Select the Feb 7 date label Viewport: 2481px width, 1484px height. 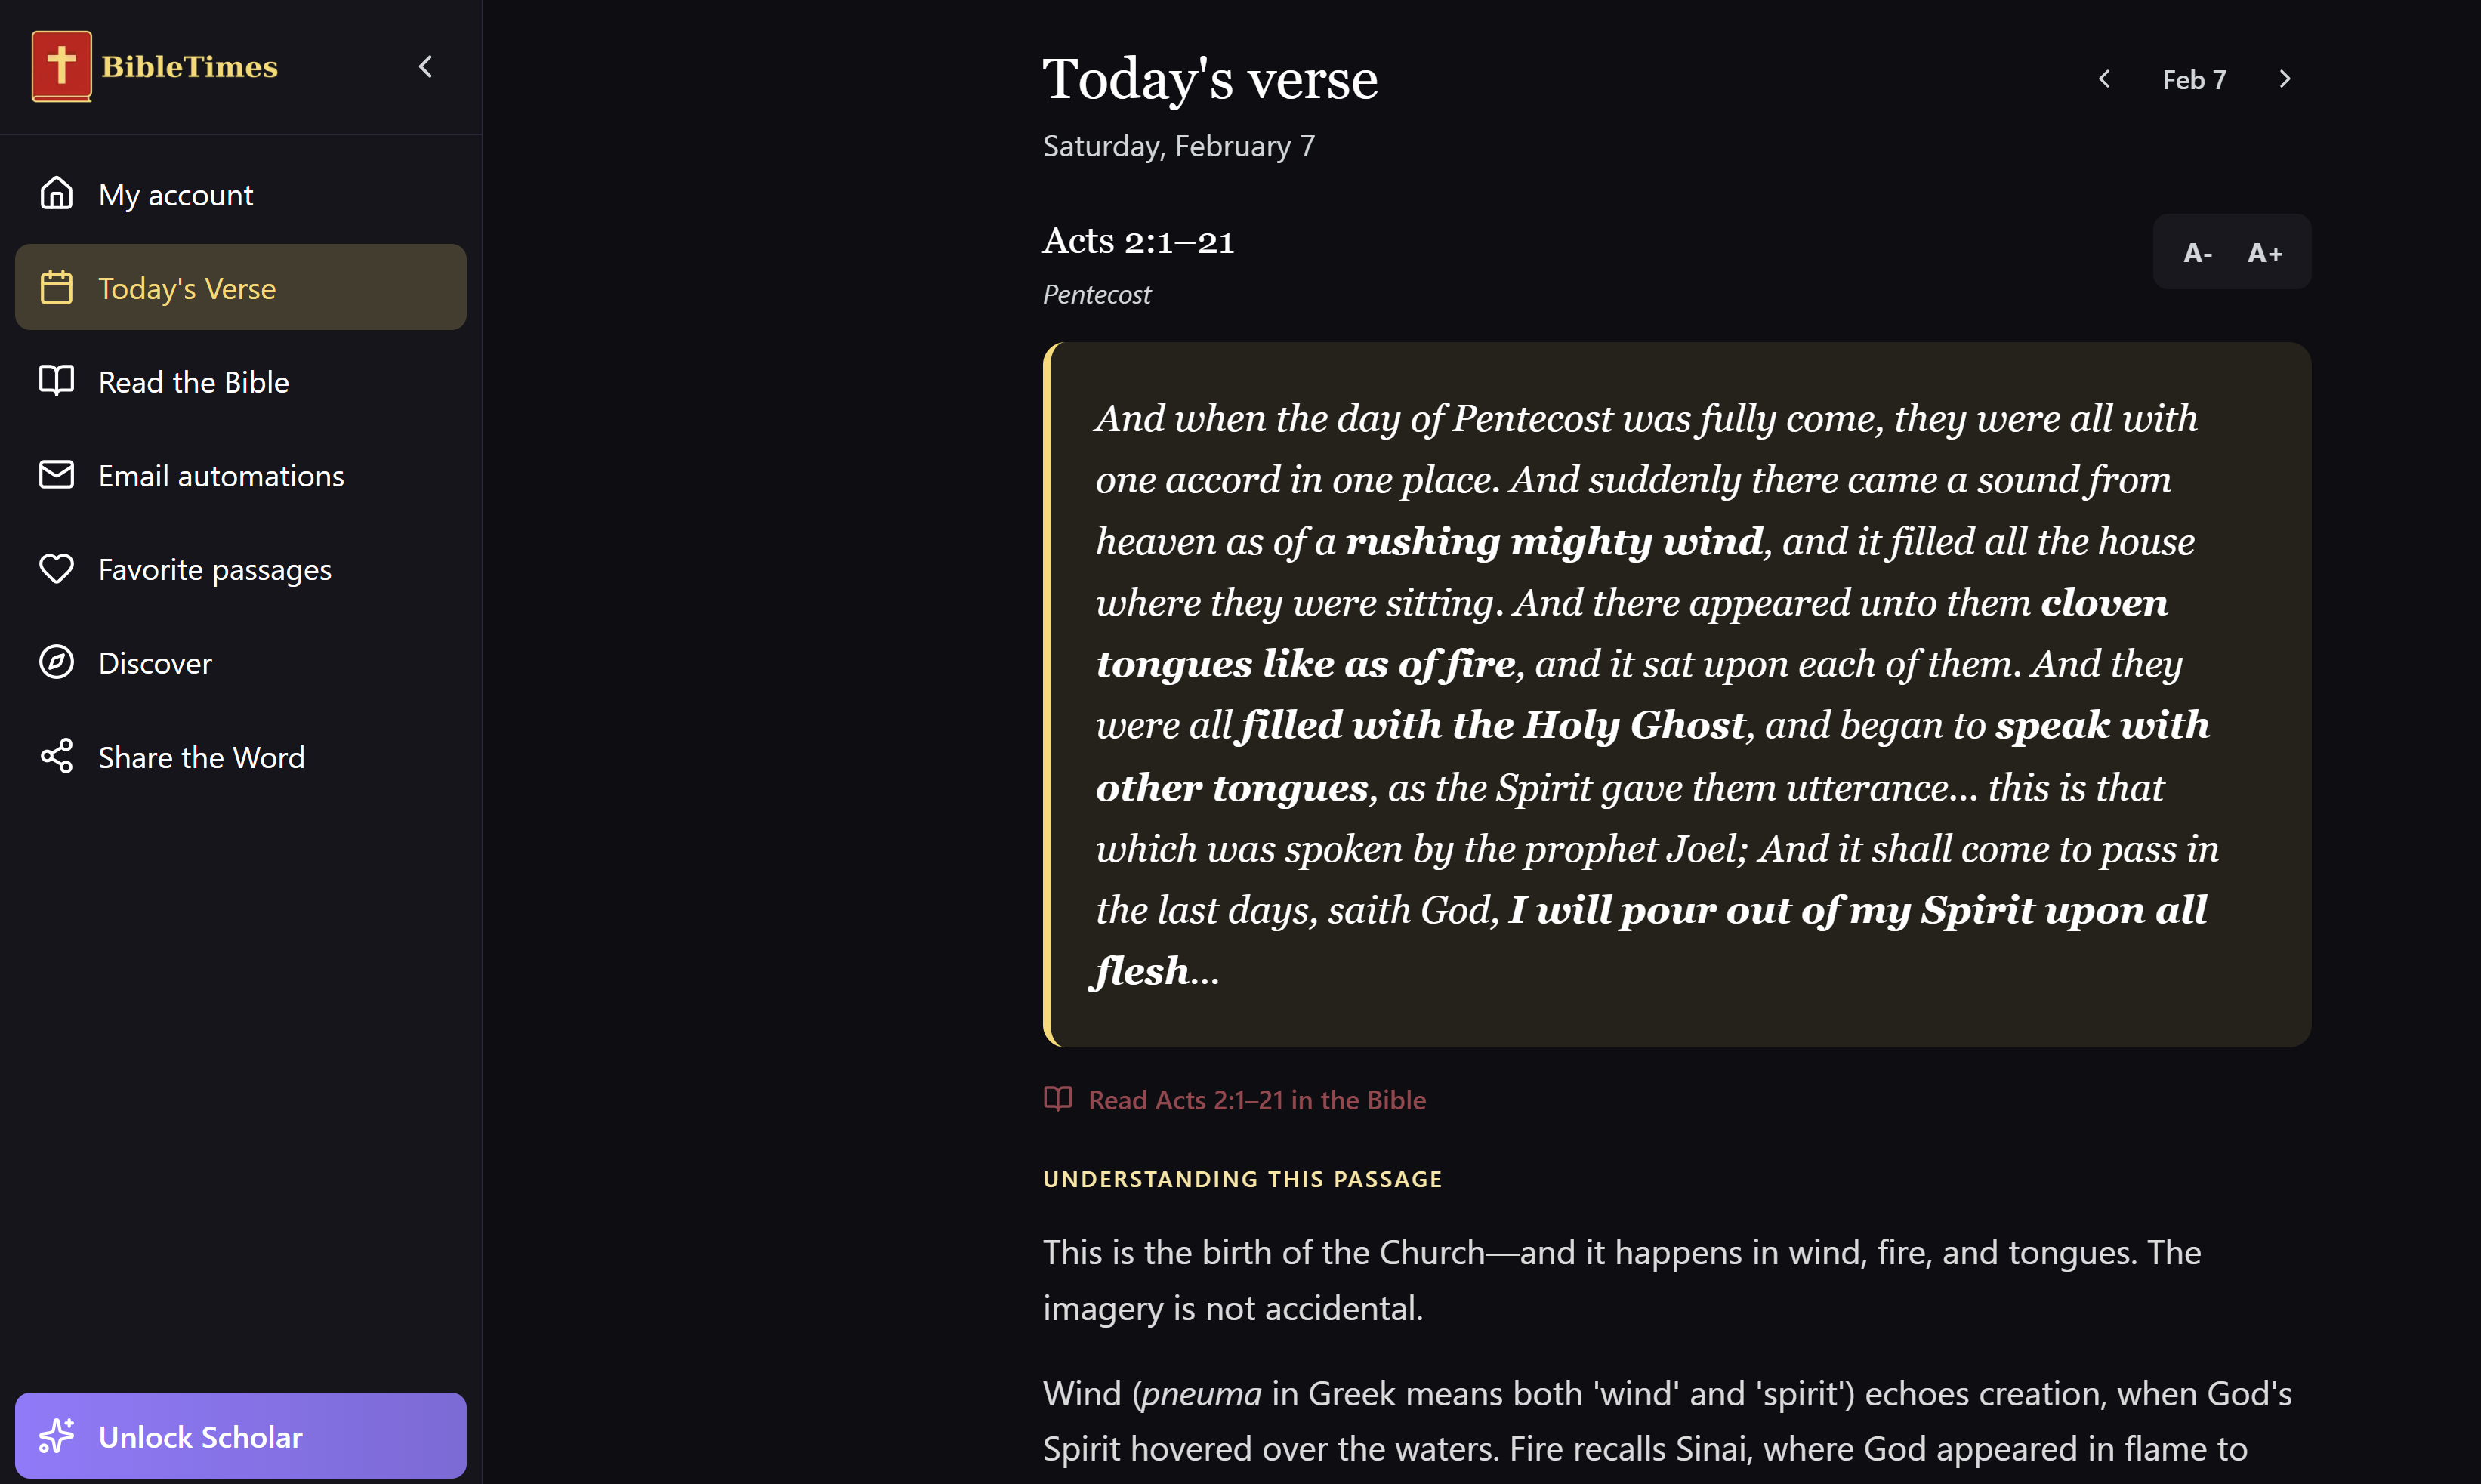[2194, 79]
